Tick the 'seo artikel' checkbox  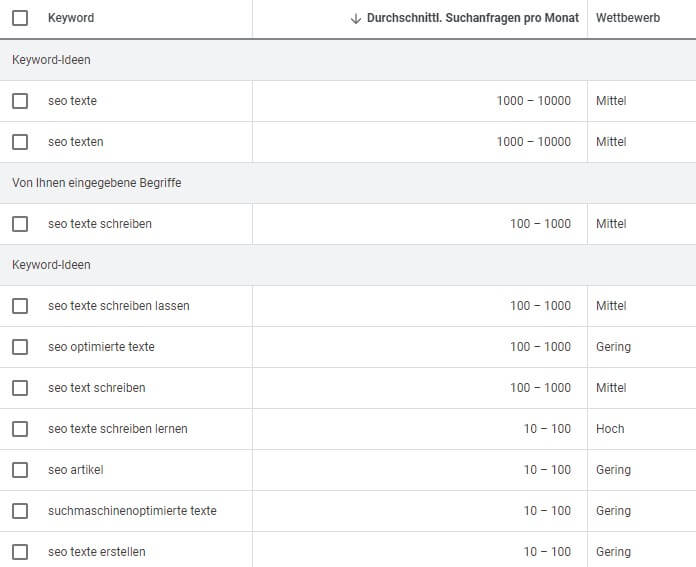(x=20, y=470)
